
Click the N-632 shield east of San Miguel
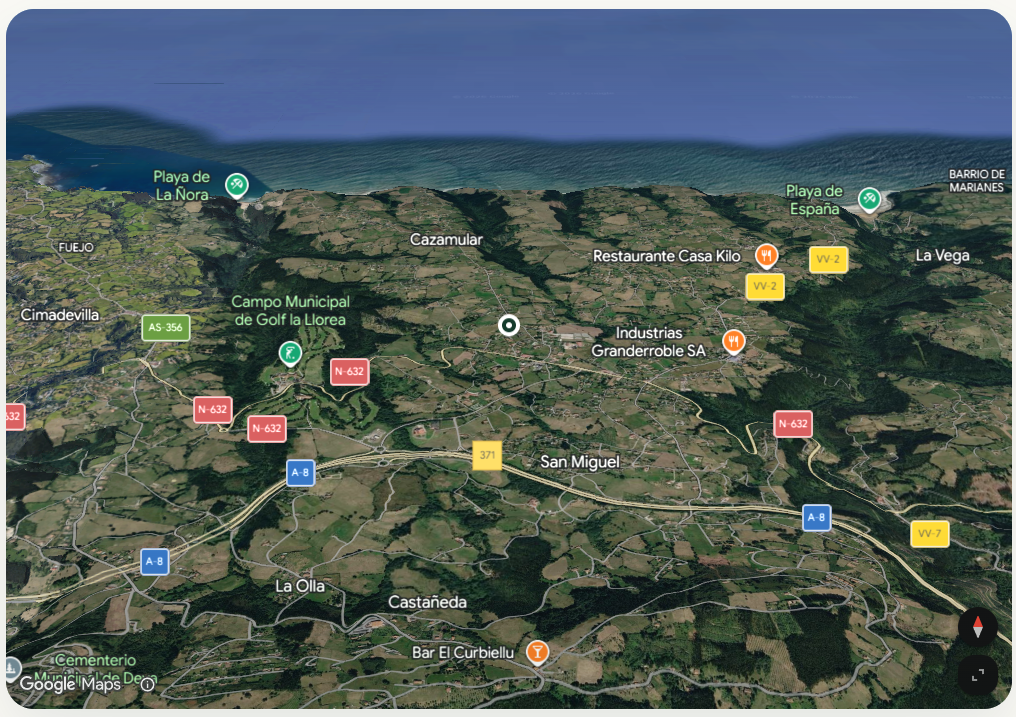(793, 424)
